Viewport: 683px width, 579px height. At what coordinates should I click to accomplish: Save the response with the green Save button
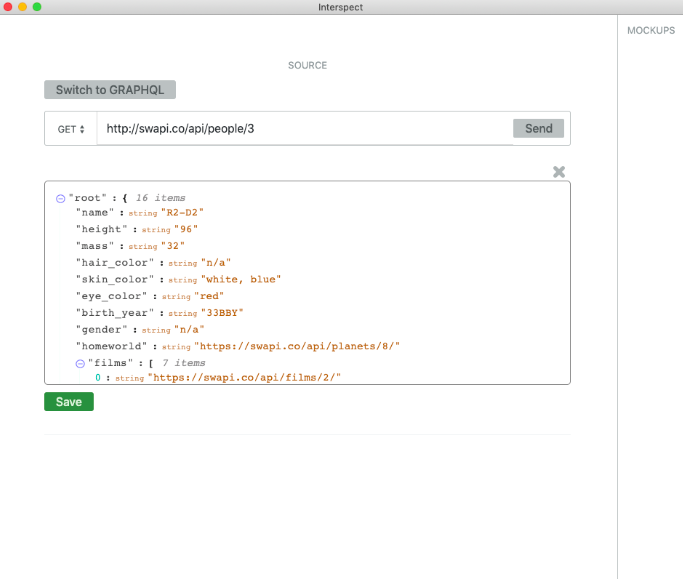(x=69, y=402)
